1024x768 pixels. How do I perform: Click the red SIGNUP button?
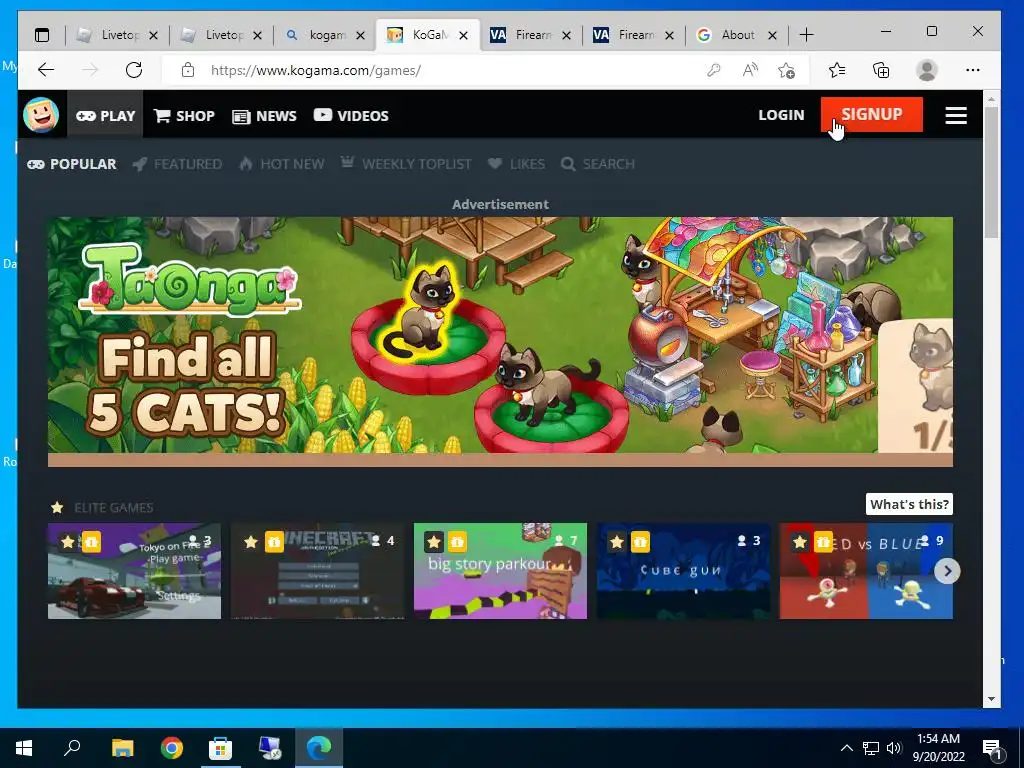(x=872, y=114)
